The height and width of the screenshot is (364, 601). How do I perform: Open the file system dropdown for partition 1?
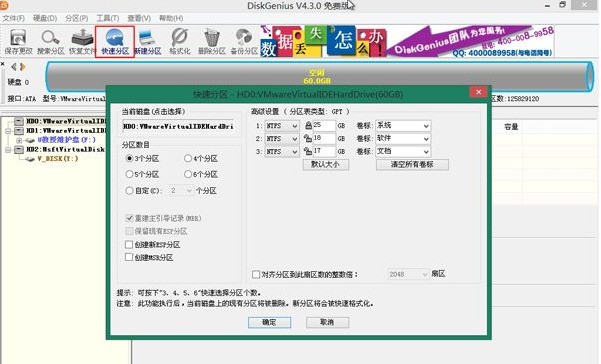[282, 126]
